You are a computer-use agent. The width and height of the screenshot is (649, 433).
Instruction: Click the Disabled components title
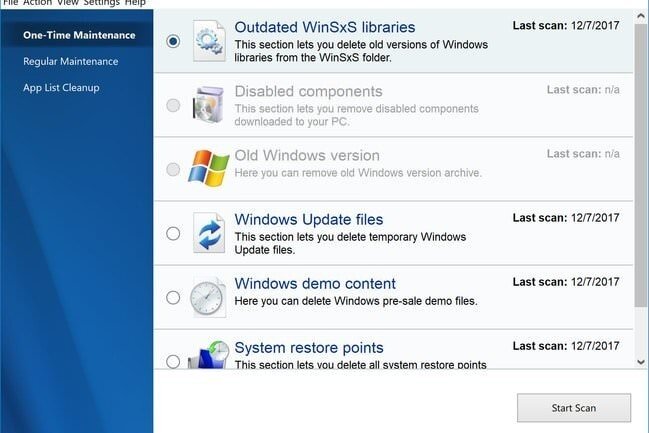click(308, 91)
